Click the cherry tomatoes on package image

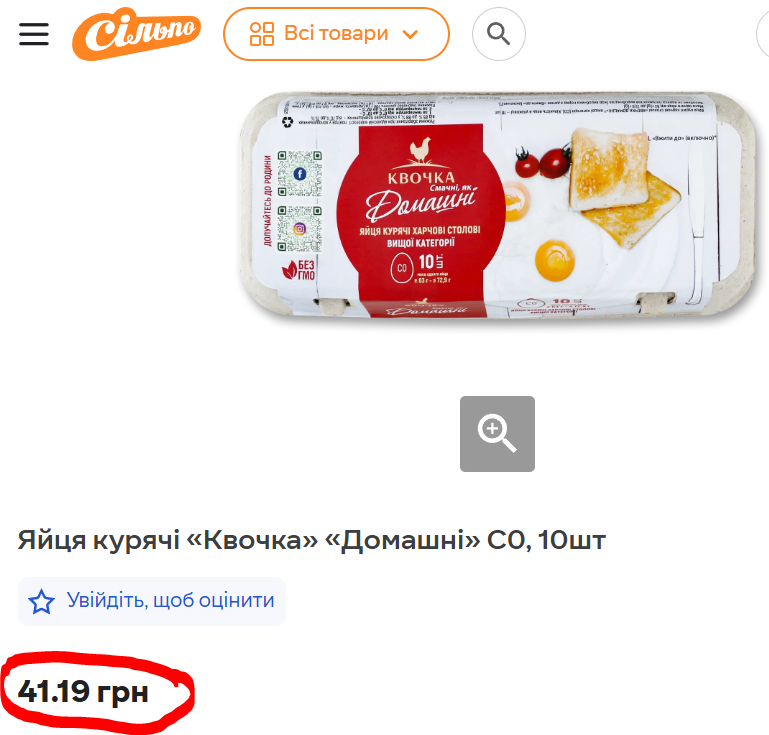click(542, 161)
